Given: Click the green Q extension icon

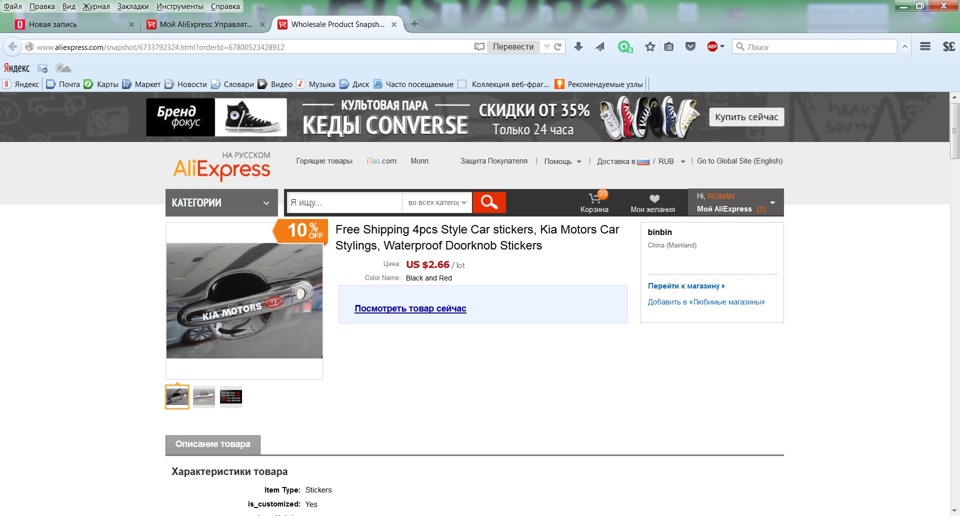Looking at the screenshot, I should (x=624, y=47).
